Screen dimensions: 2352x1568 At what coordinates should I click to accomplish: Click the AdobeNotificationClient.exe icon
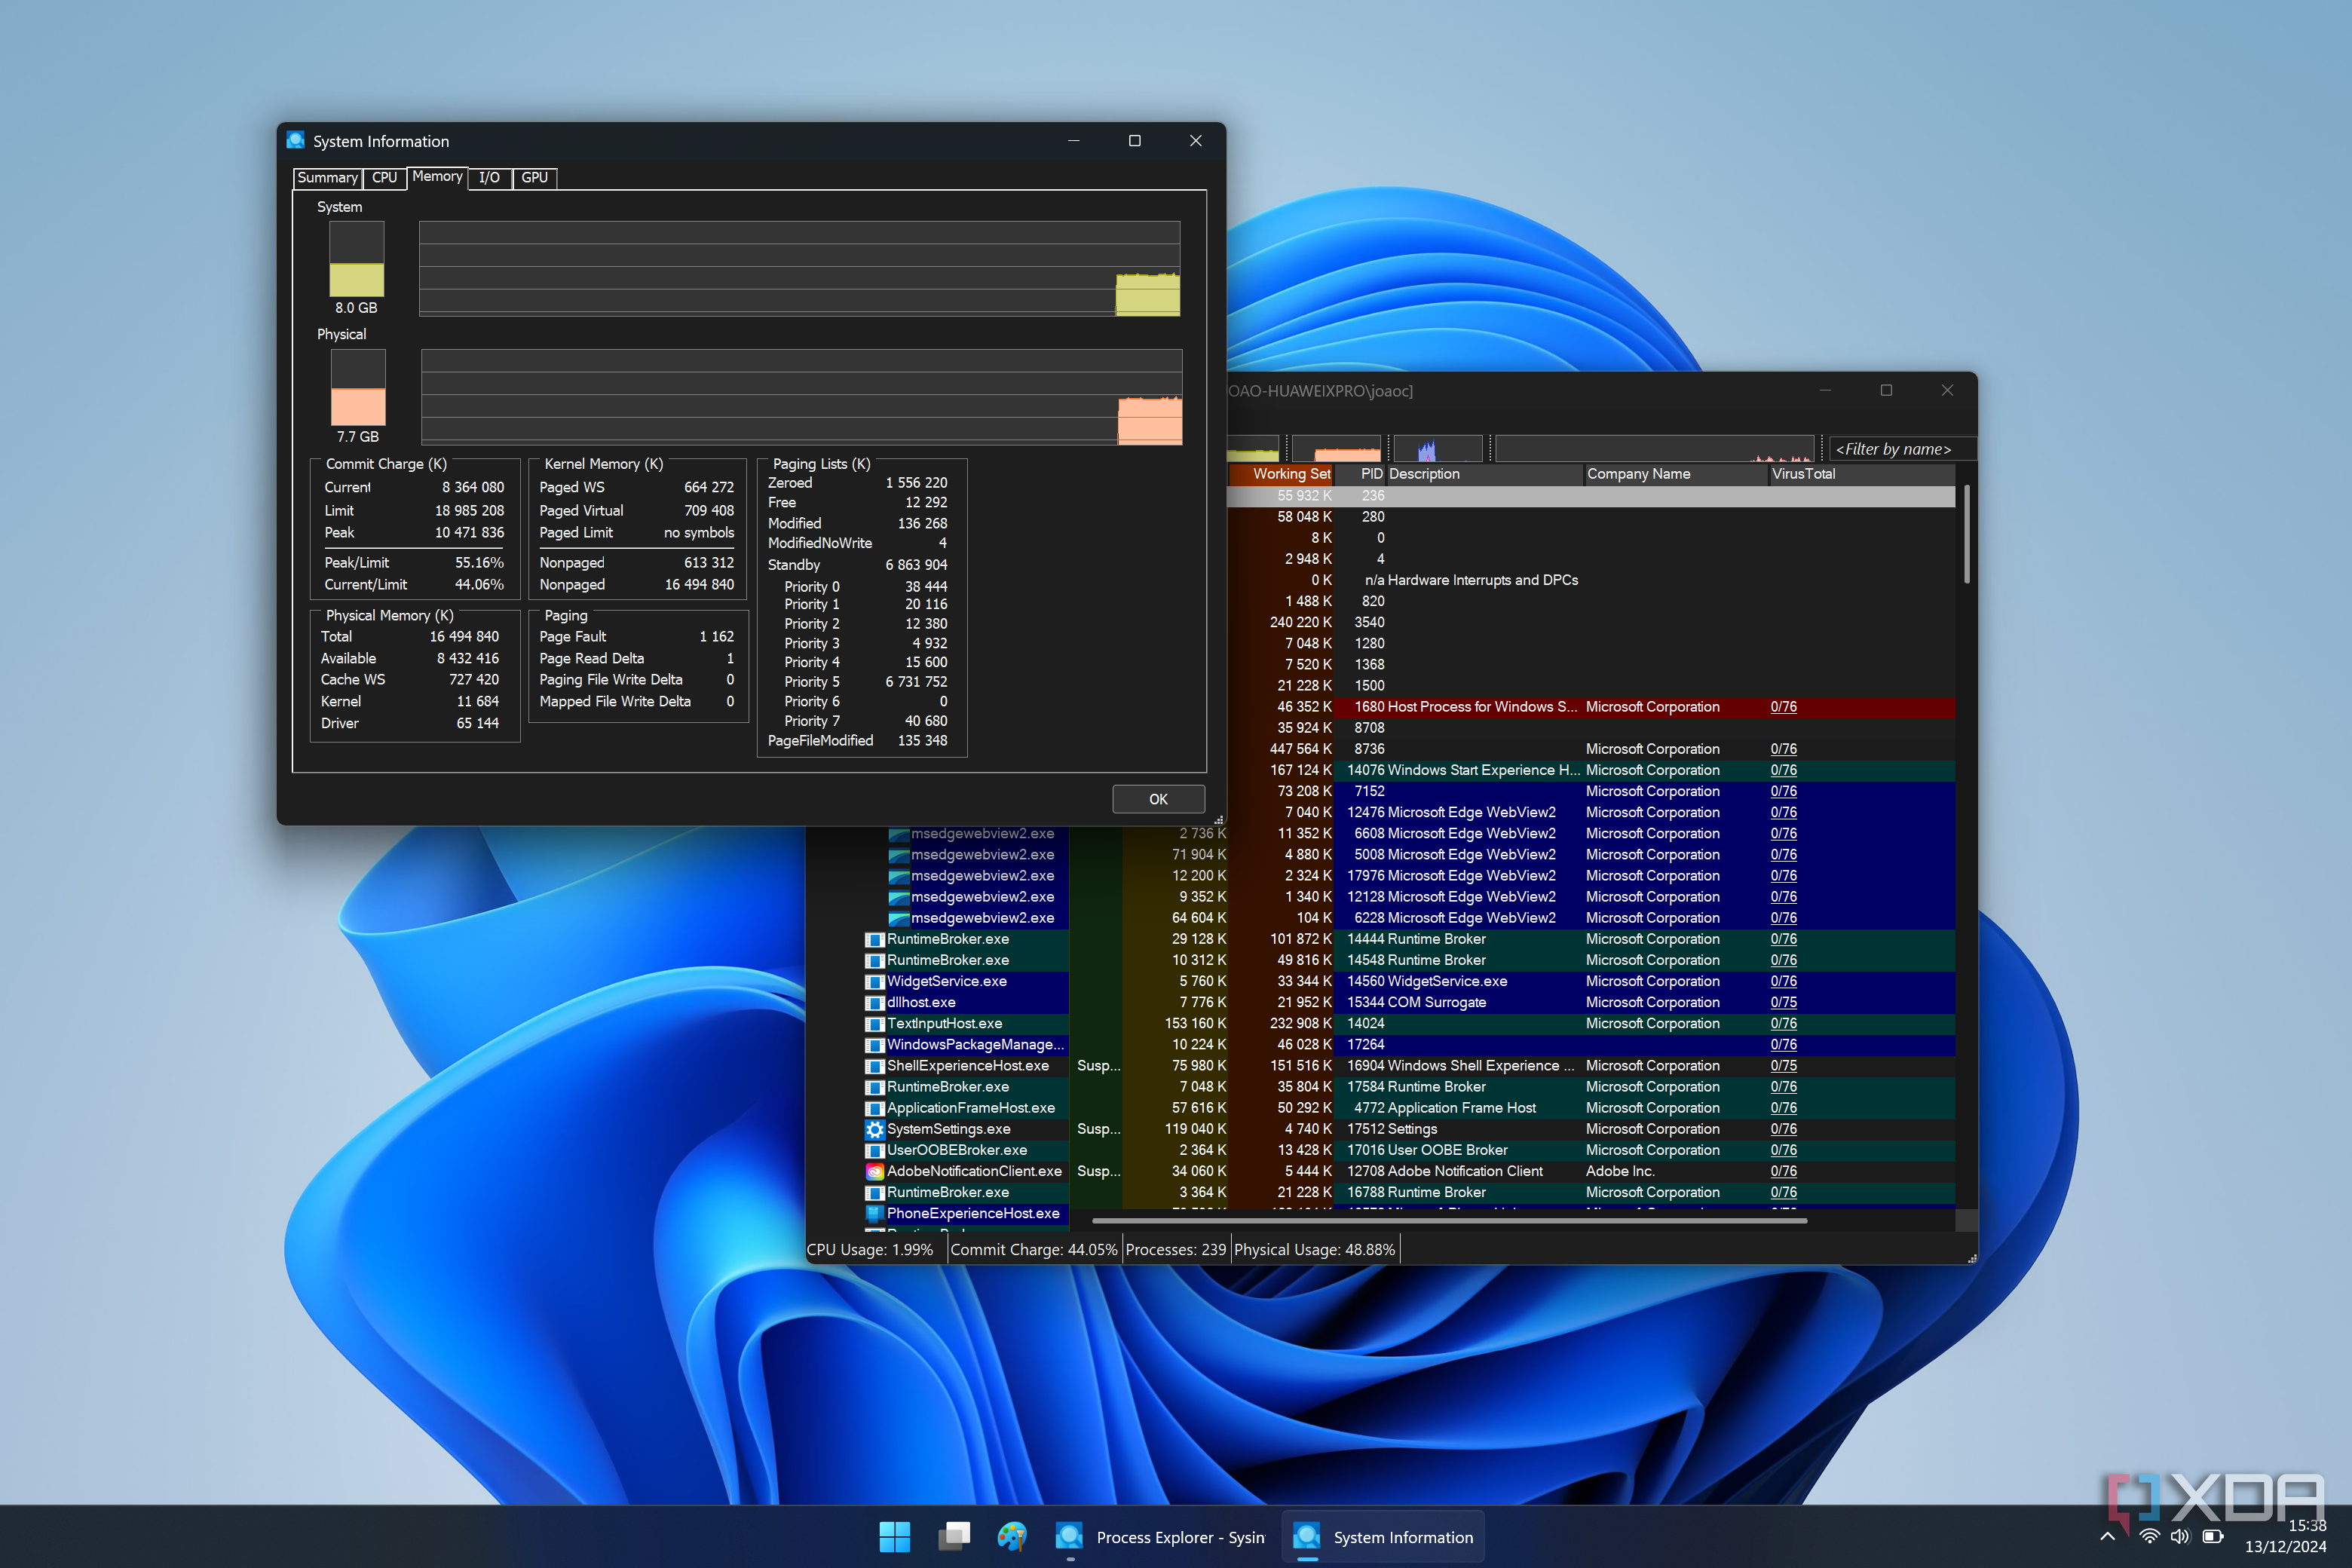(875, 1171)
